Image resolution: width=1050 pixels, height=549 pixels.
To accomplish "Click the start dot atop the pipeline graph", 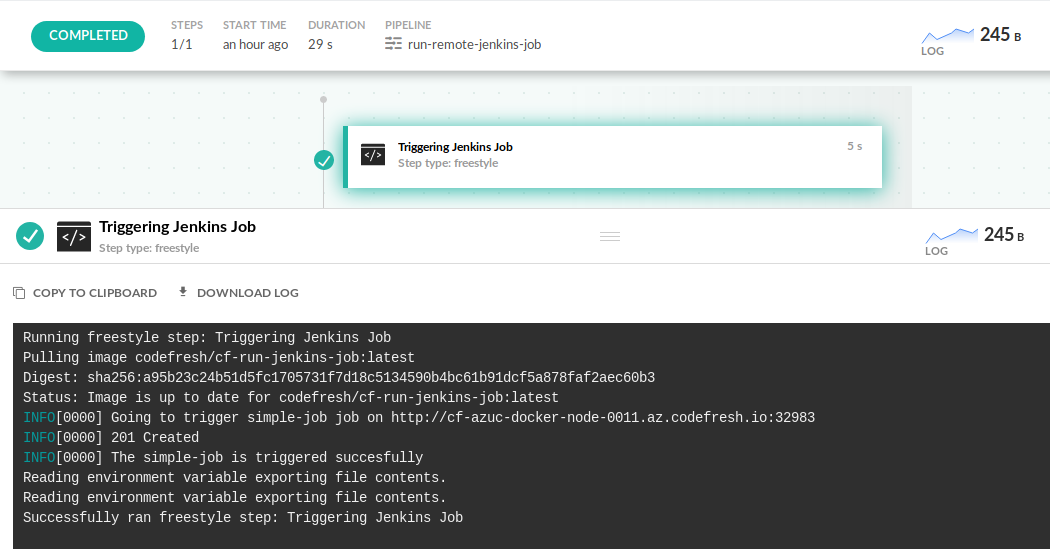I will 323,100.
